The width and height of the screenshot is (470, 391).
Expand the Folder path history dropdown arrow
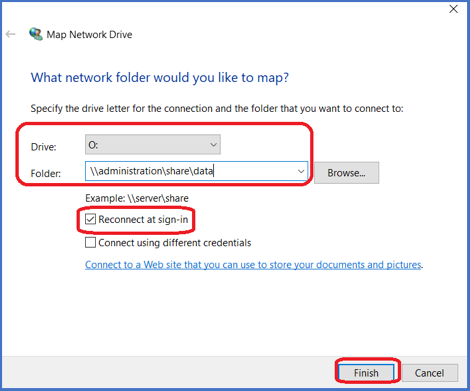coord(301,171)
